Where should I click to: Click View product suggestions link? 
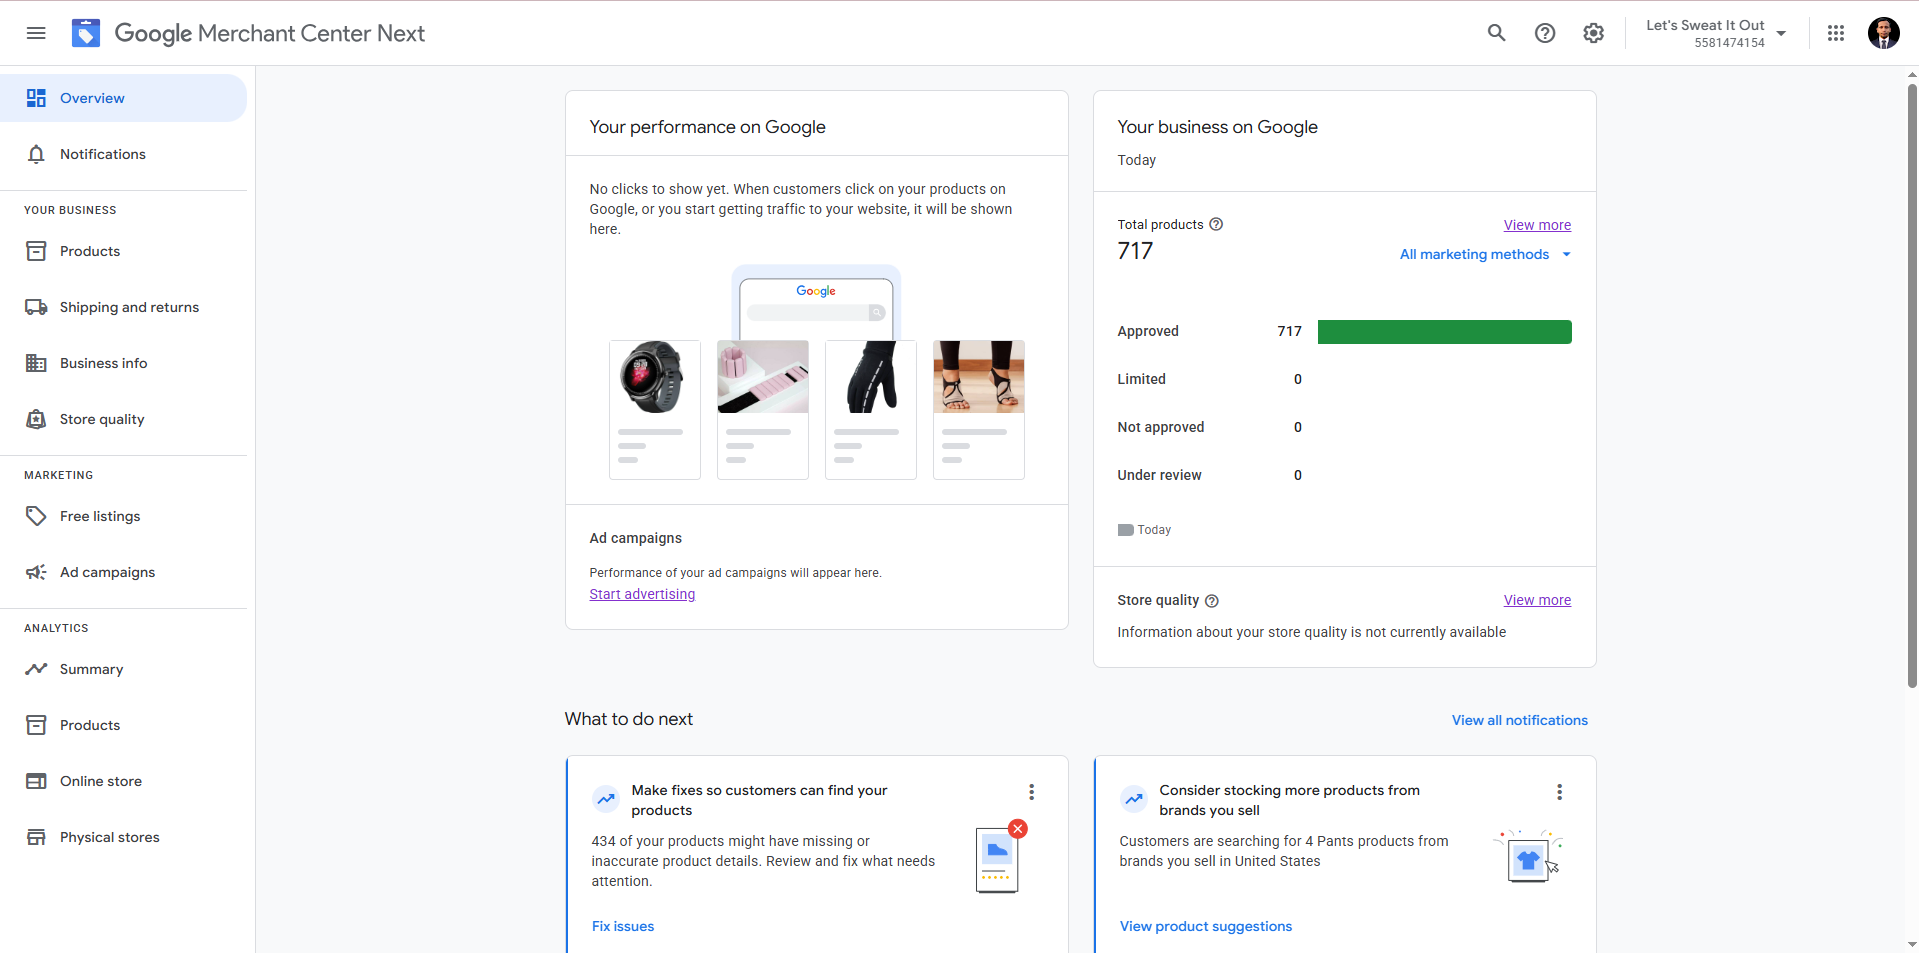pos(1206,926)
